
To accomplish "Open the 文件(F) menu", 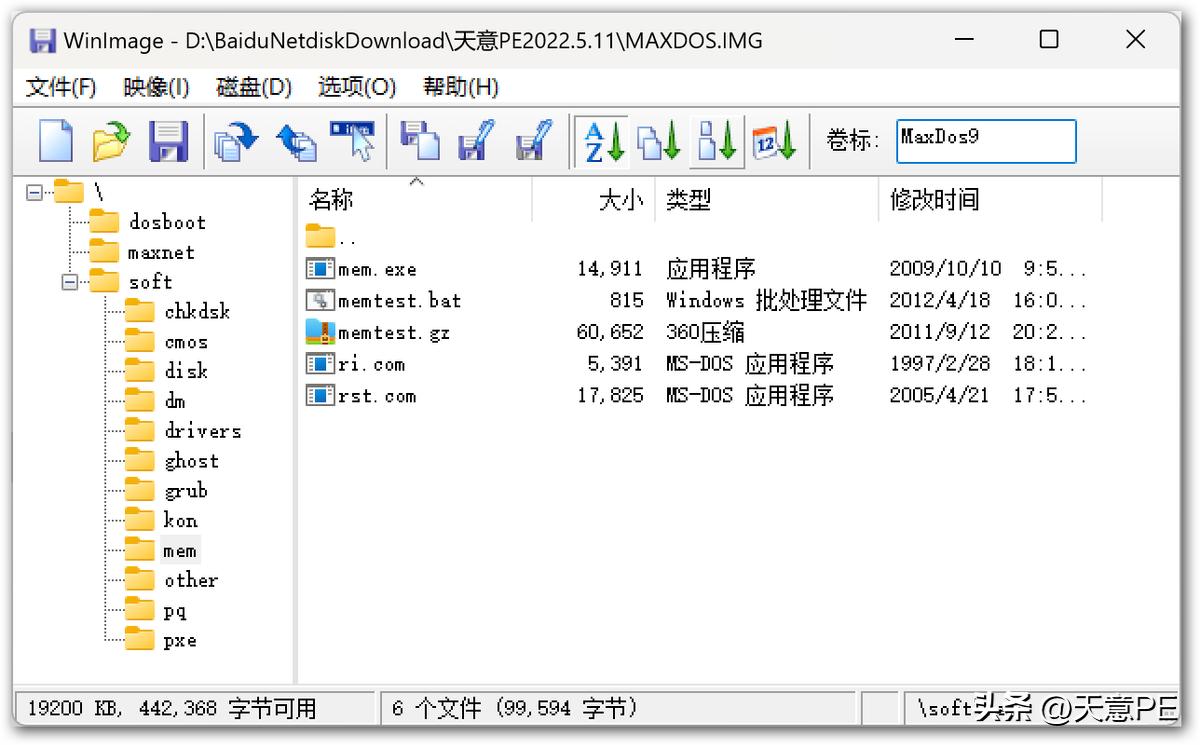I will [61, 87].
